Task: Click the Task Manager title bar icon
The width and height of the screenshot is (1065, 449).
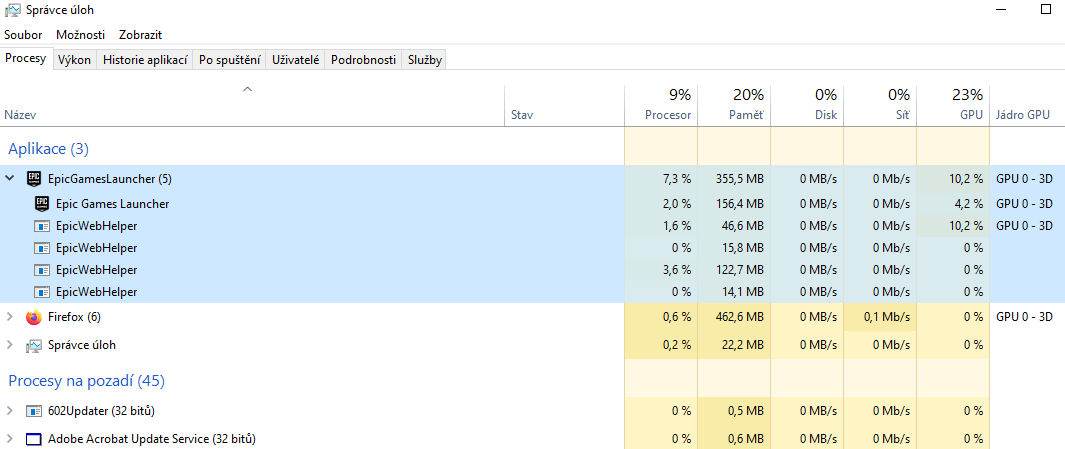Action: [12, 10]
